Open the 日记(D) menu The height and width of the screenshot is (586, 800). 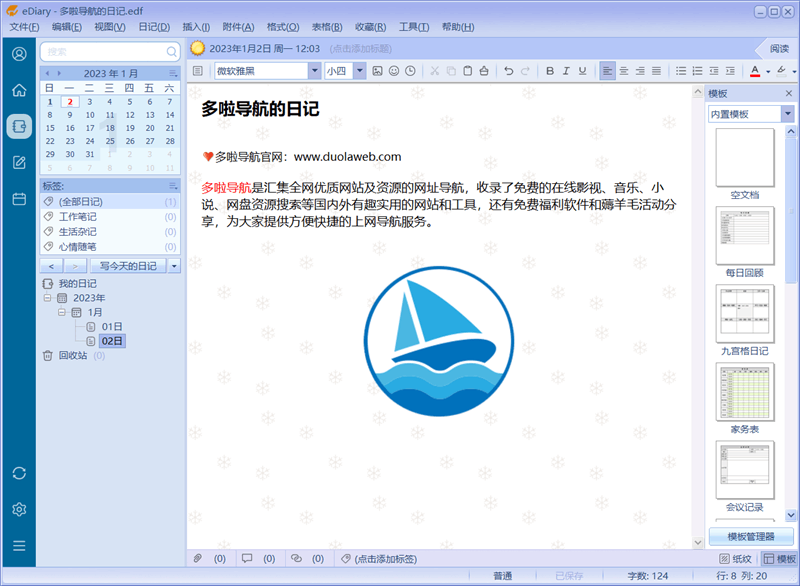[x=154, y=27]
